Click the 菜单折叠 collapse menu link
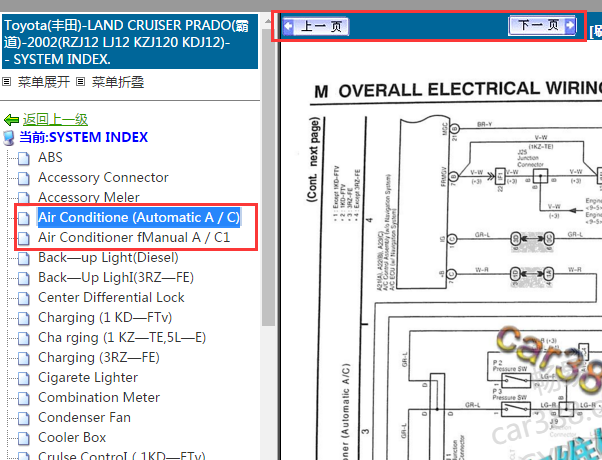Viewport: 602px width, 460px height. coord(118,82)
